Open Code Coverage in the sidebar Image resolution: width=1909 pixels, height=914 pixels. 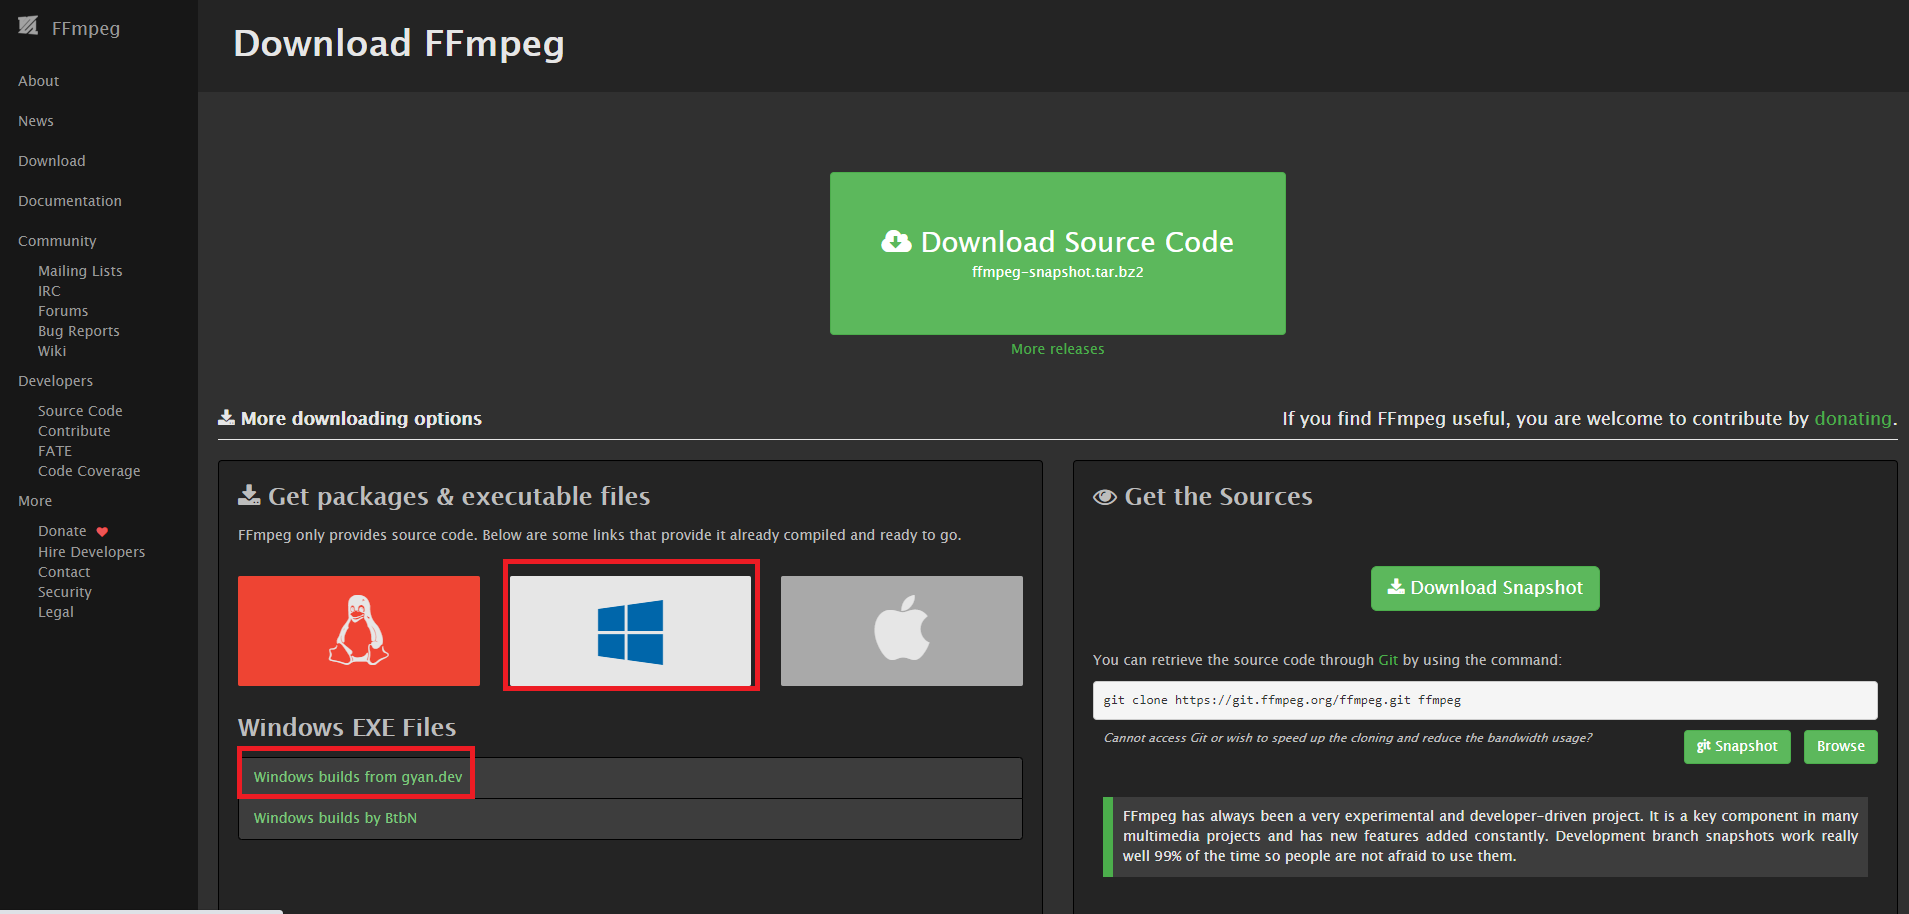pos(89,471)
